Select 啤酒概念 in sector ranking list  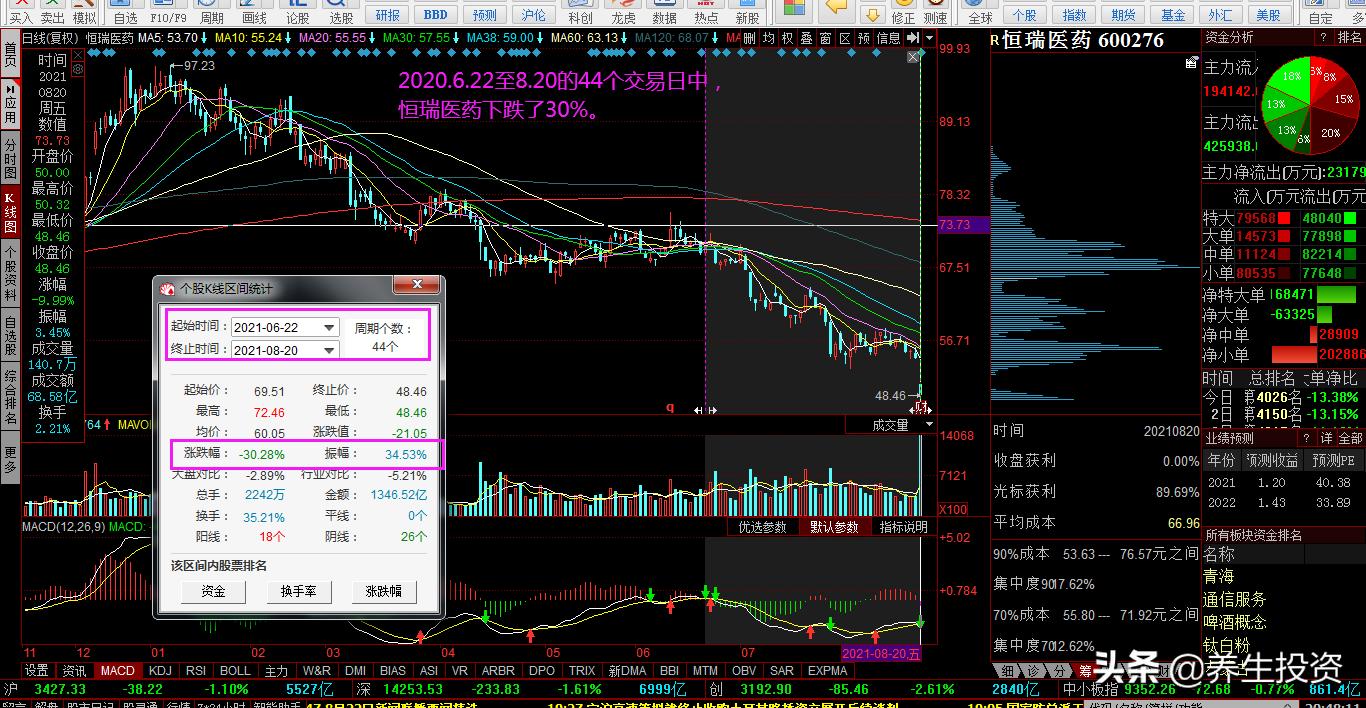coord(1234,622)
